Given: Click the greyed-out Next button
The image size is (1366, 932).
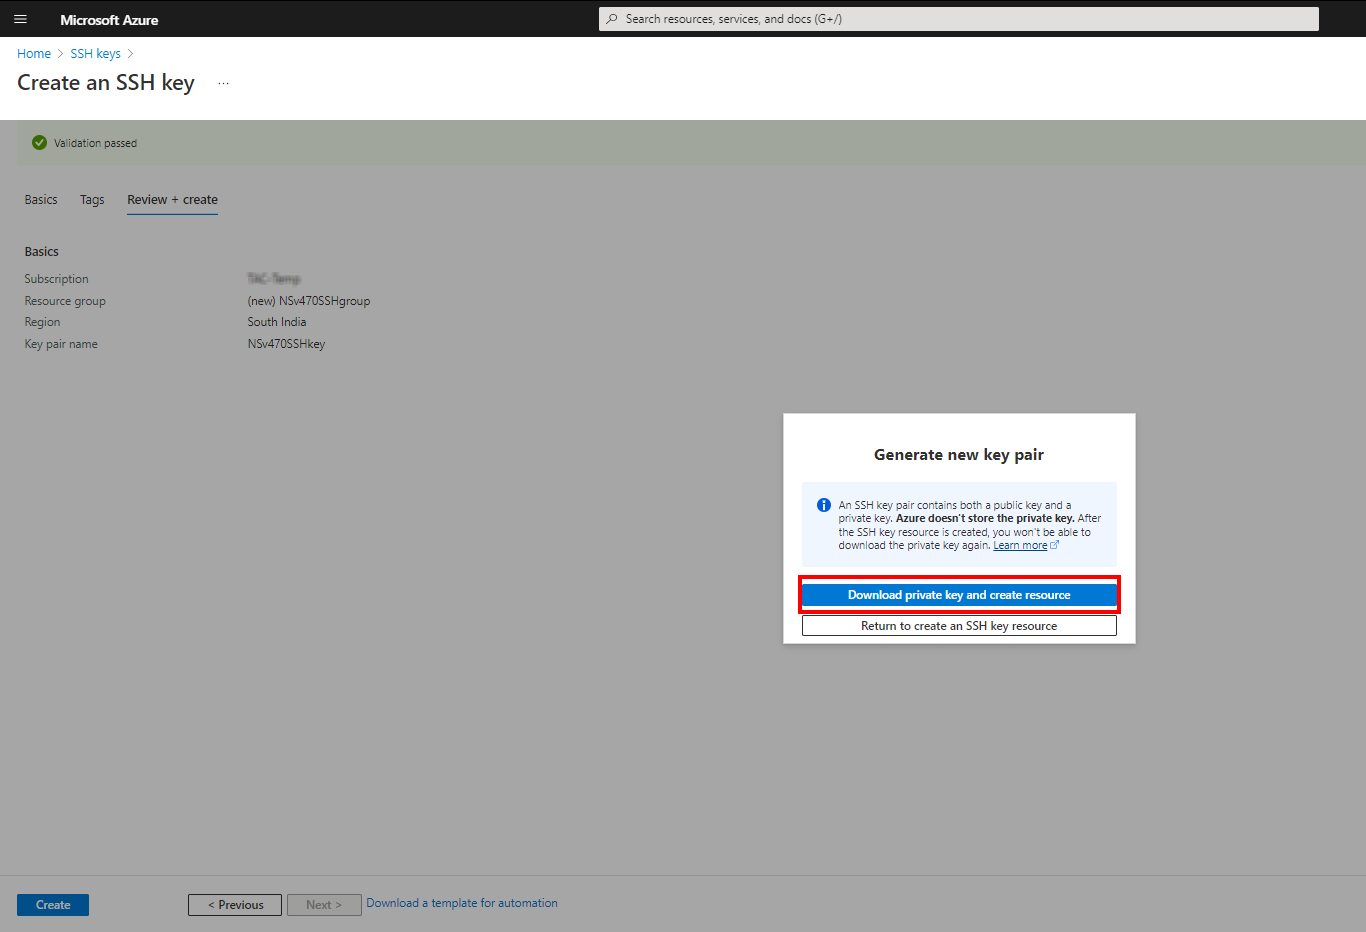Looking at the screenshot, I should [324, 905].
